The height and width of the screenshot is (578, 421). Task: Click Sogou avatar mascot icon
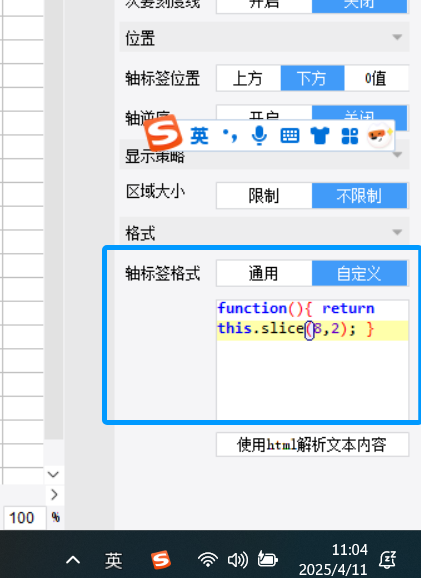(380, 135)
